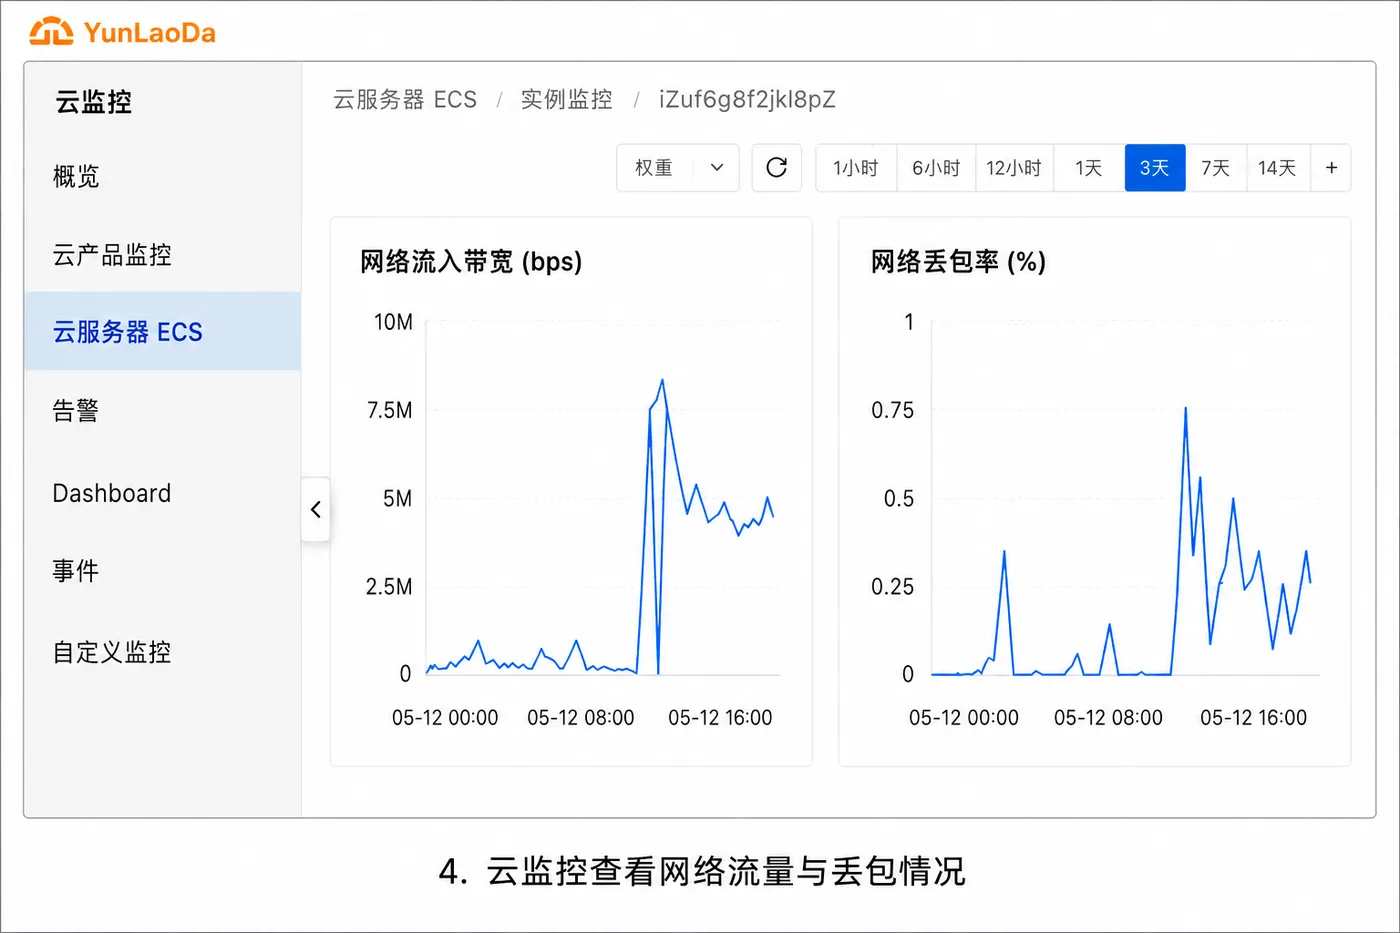
Task: Collapse the sidebar with the left chevron
Action: click(316, 510)
